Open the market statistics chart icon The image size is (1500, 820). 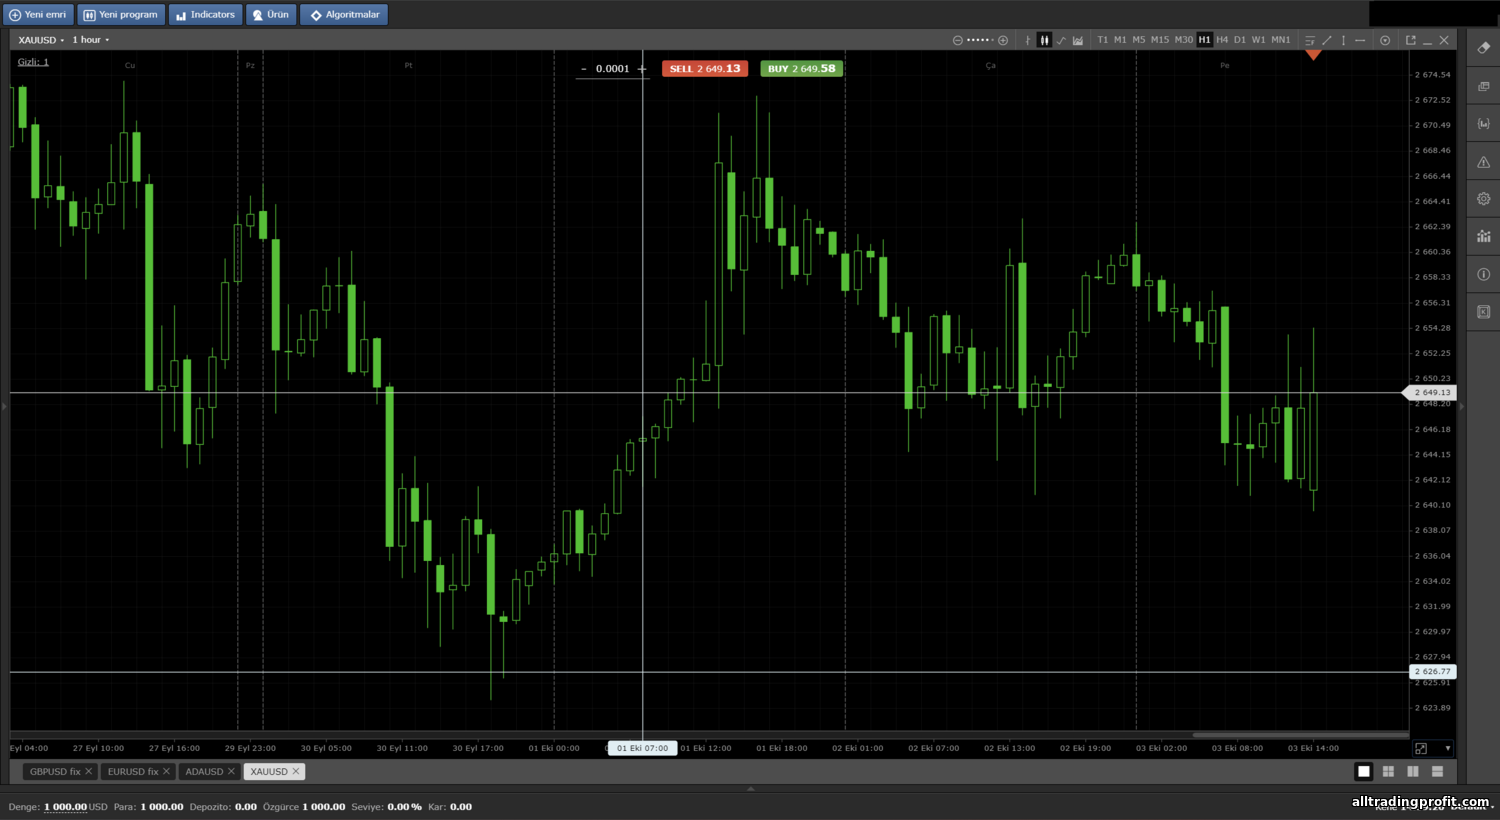(x=1483, y=237)
